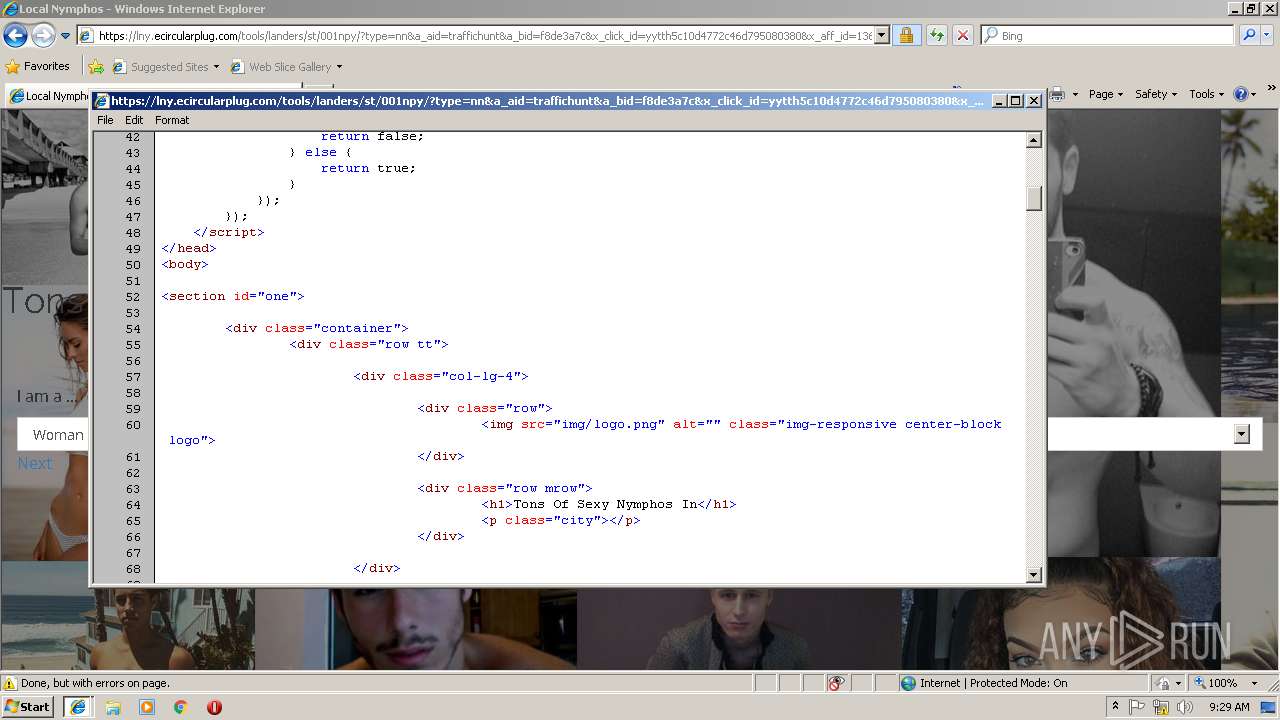Click the network tray icon
This screenshot has width=1280, height=720.
coord(1161,707)
